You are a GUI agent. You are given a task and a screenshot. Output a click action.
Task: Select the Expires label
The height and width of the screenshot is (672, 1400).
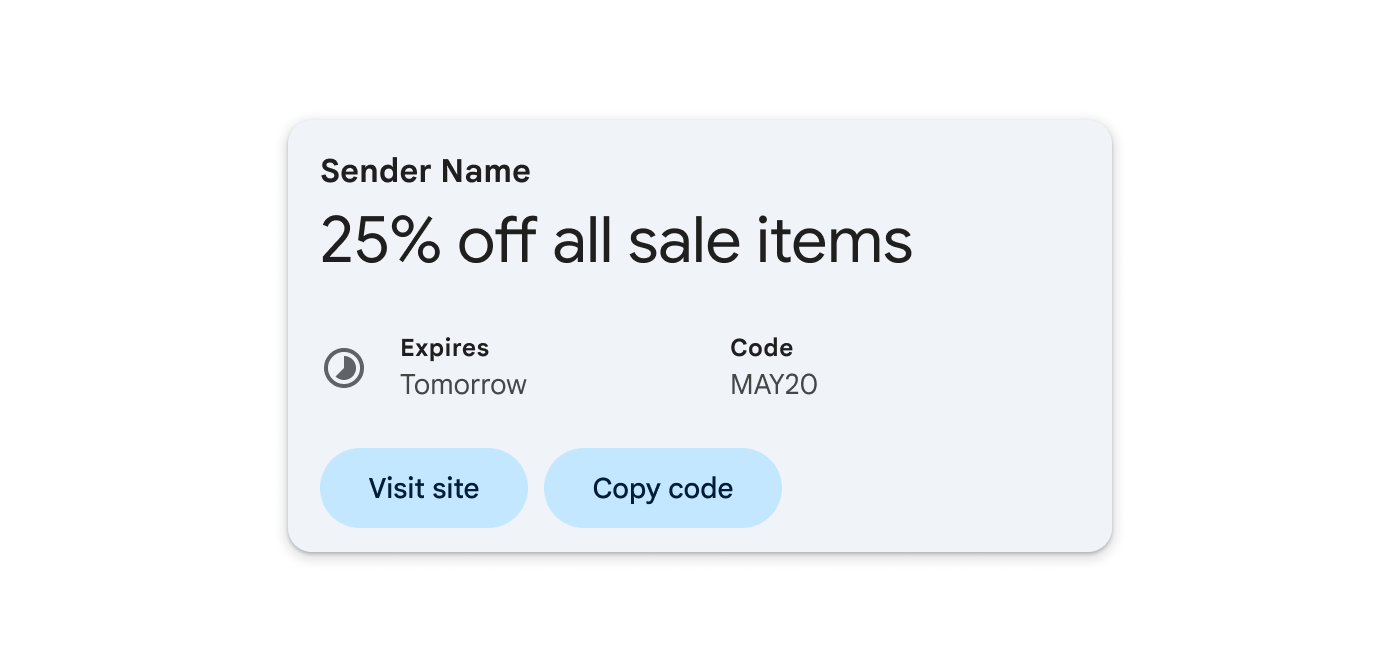pyautogui.click(x=444, y=348)
